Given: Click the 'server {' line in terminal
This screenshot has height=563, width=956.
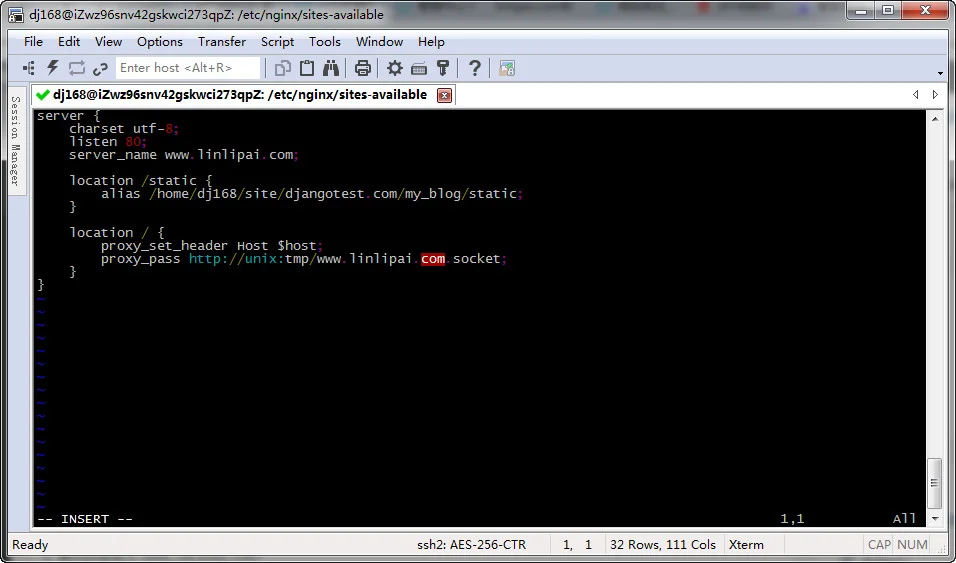Looking at the screenshot, I should pos(68,115).
